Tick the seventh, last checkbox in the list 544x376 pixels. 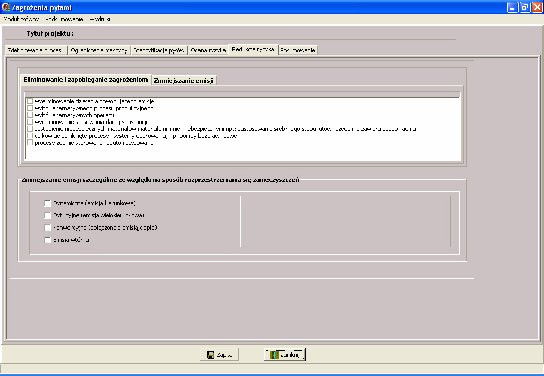[x=30, y=143]
